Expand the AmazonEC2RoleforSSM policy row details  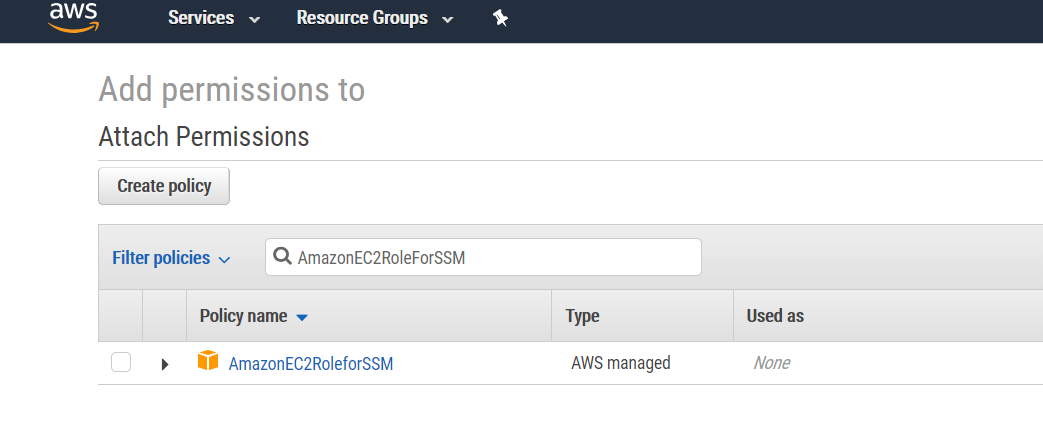click(x=165, y=364)
